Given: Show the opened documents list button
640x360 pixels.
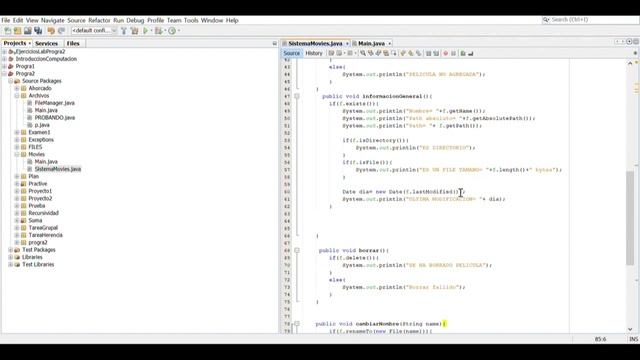Looking at the screenshot, I should point(629,42).
